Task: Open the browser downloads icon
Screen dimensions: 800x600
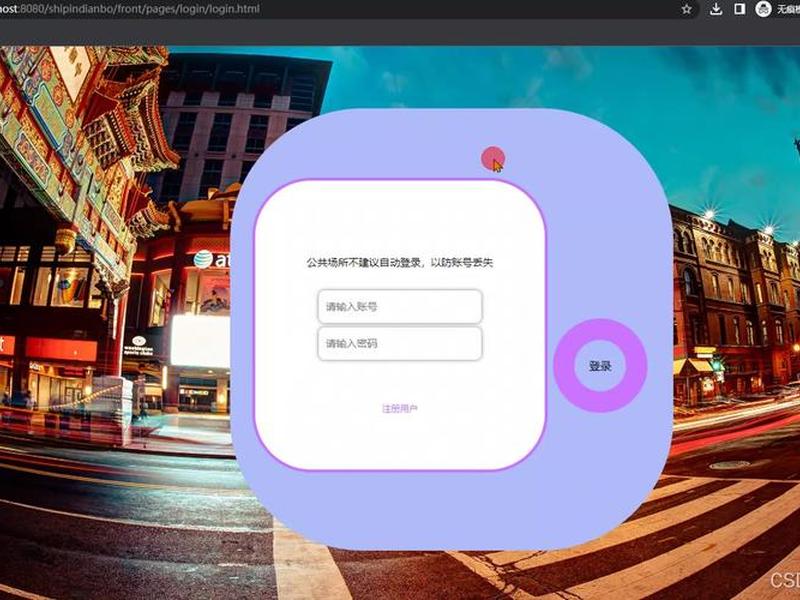Action: click(716, 9)
